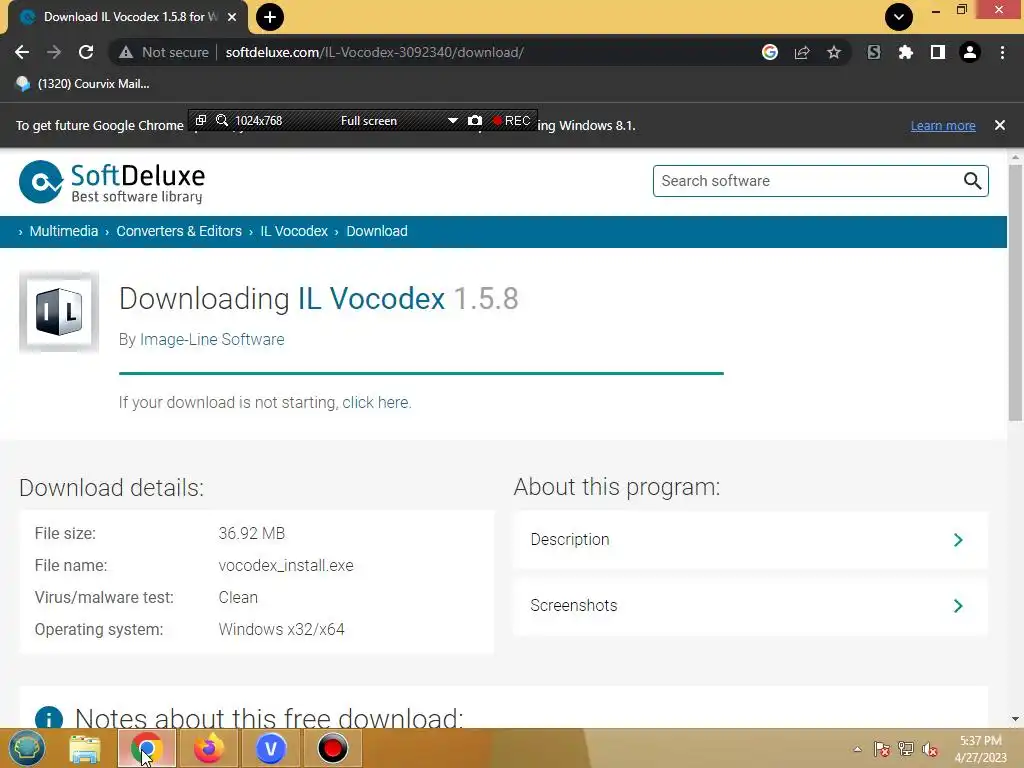Go back to the previous page
Screen dimensions: 1024x768
pos(22,52)
